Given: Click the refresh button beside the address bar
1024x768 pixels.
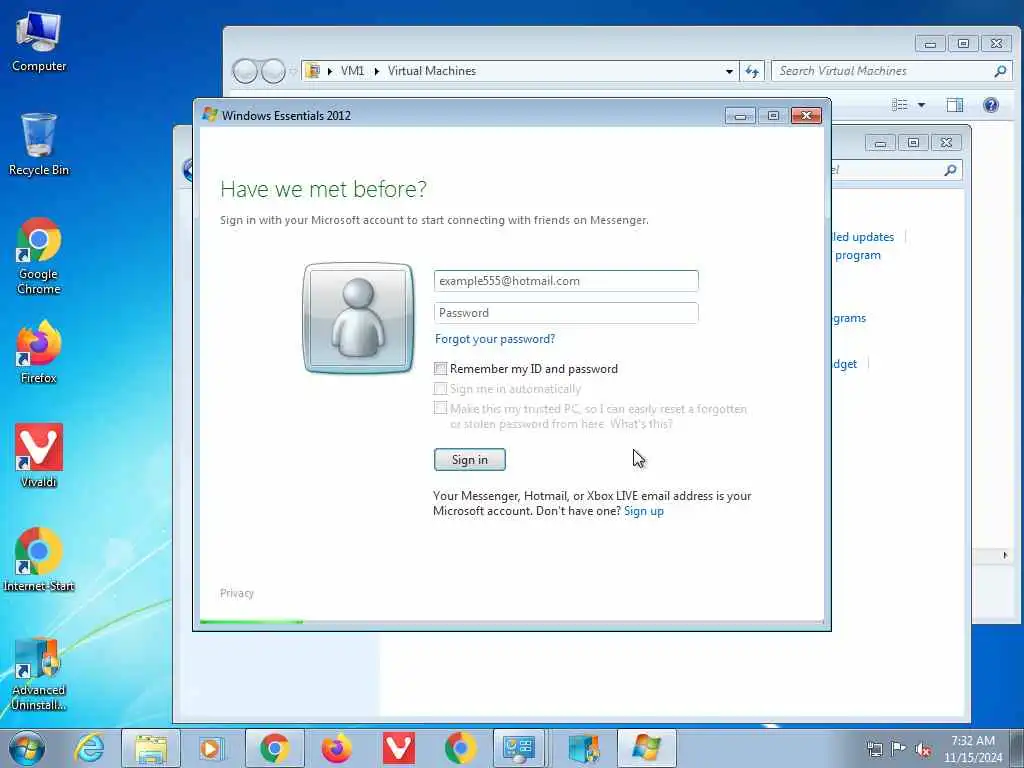Looking at the screenshot, I should pos(752,71).
